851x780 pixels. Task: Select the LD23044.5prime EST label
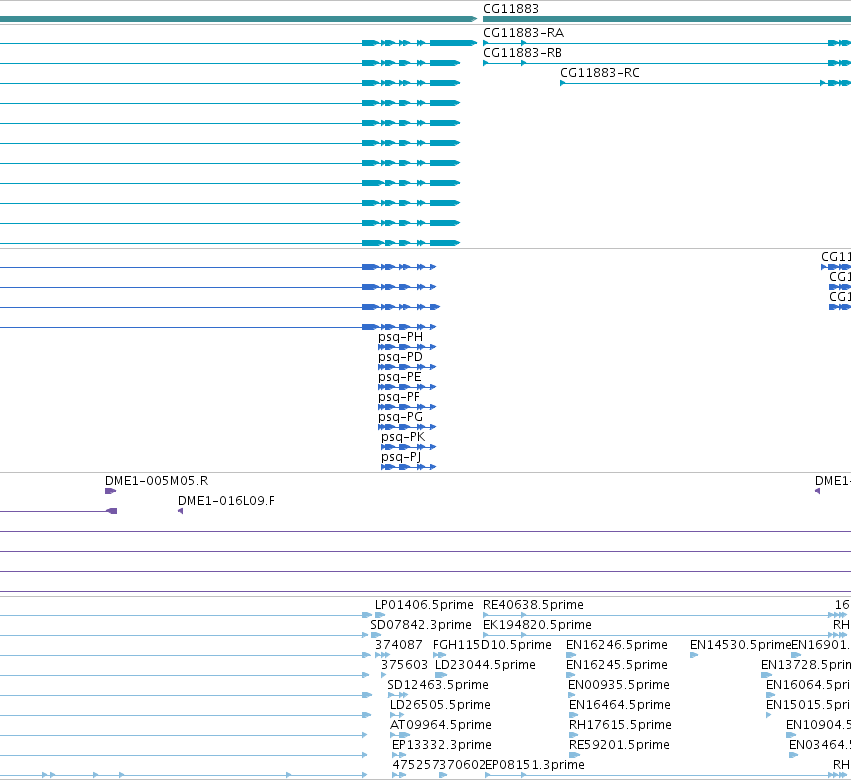(486, 665)
